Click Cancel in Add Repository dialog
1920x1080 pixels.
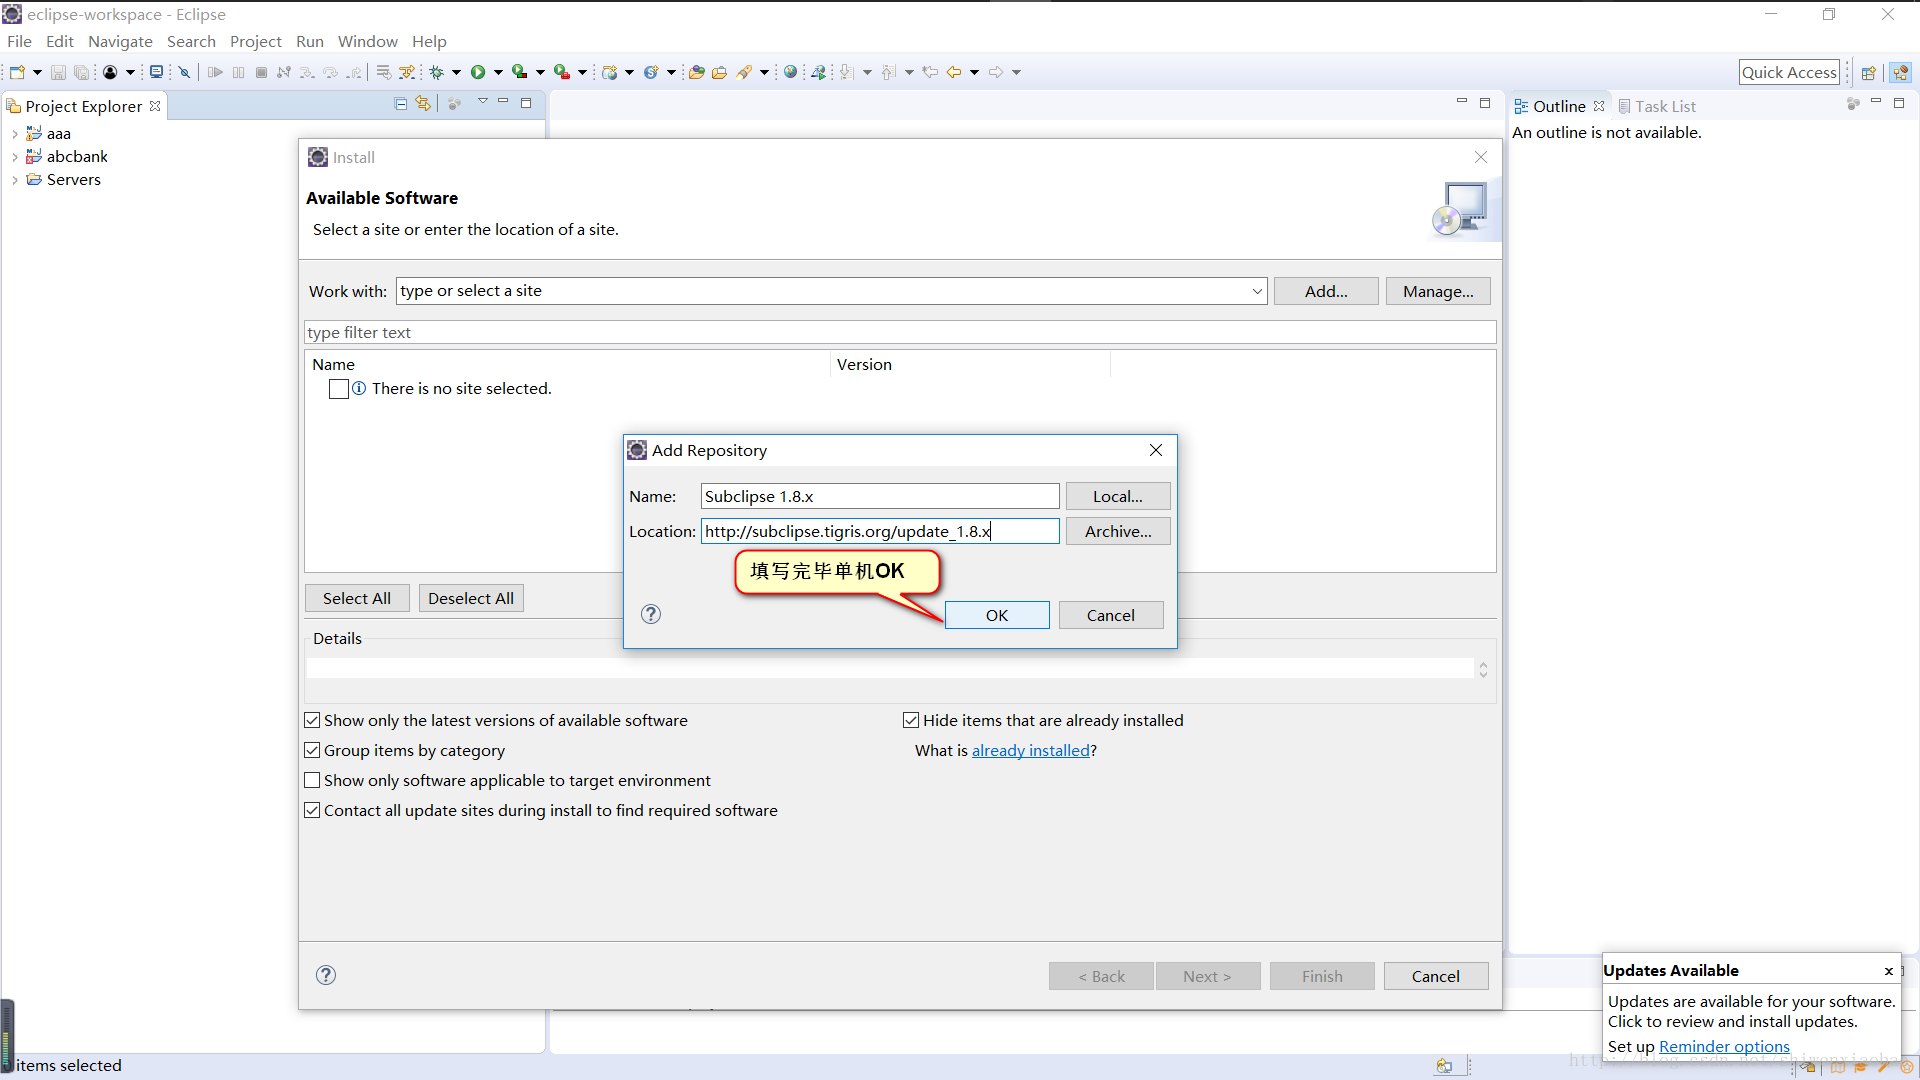1110,615
